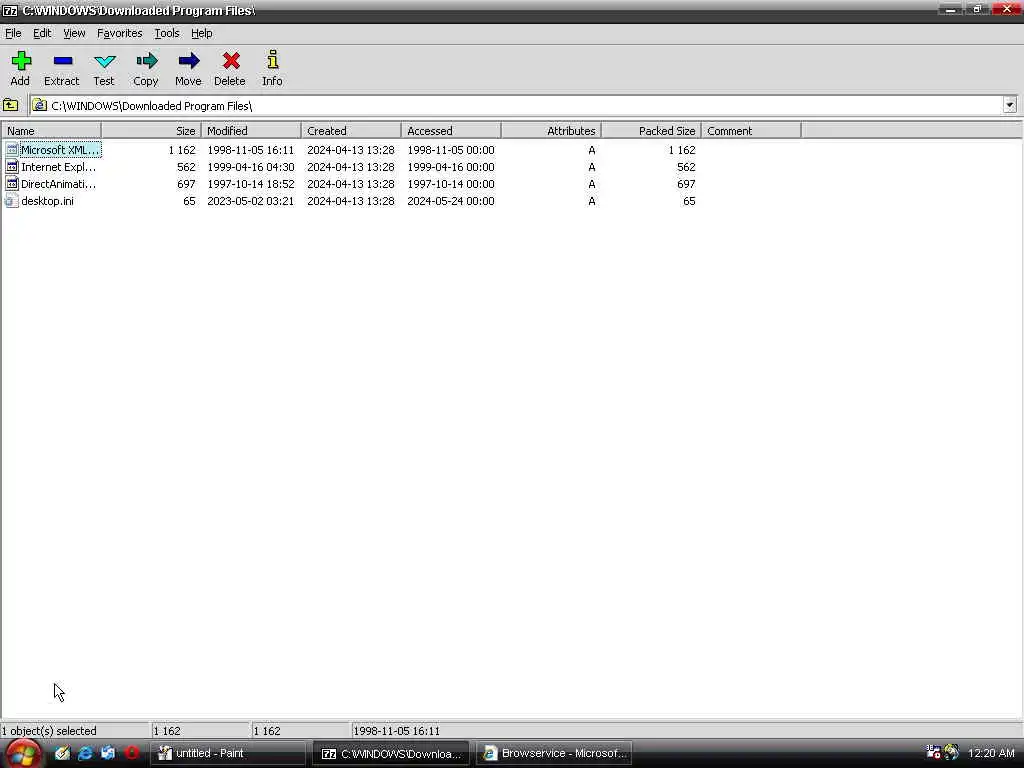
Task: Click modified date 2023-05-02 03:21
Action: [x=251, y=200]
